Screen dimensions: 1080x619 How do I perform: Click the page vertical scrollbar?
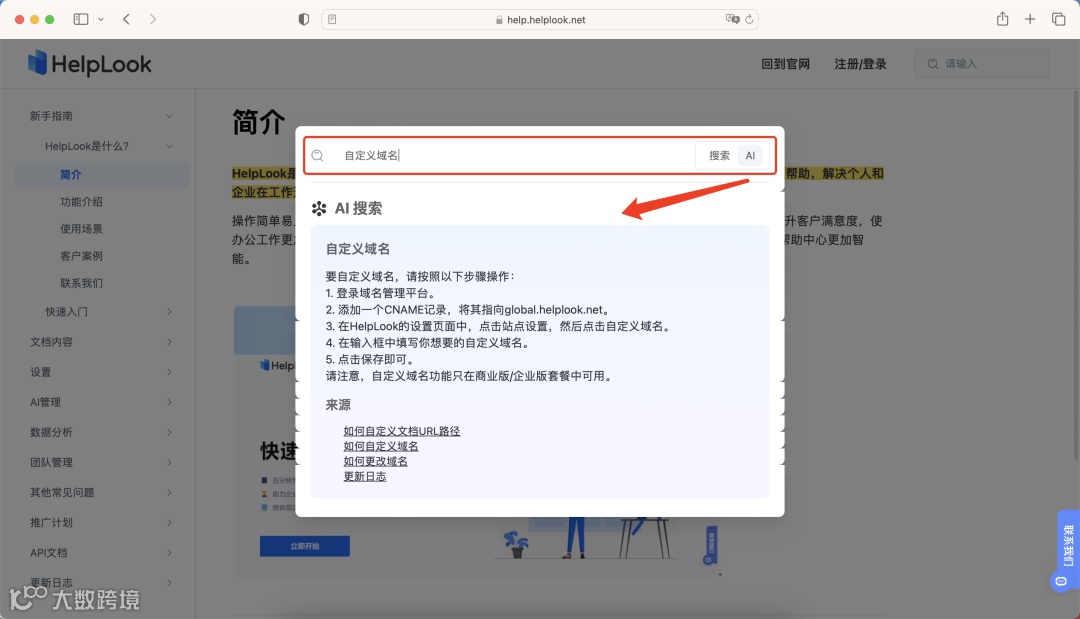[x=1075, y=275]
